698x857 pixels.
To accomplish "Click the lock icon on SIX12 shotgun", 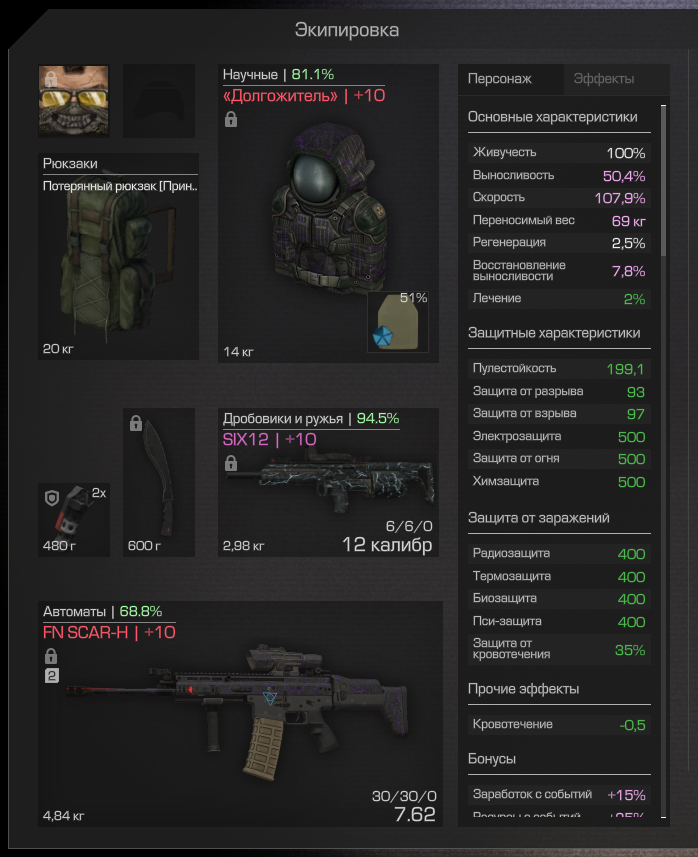I will tap(231, 463).
